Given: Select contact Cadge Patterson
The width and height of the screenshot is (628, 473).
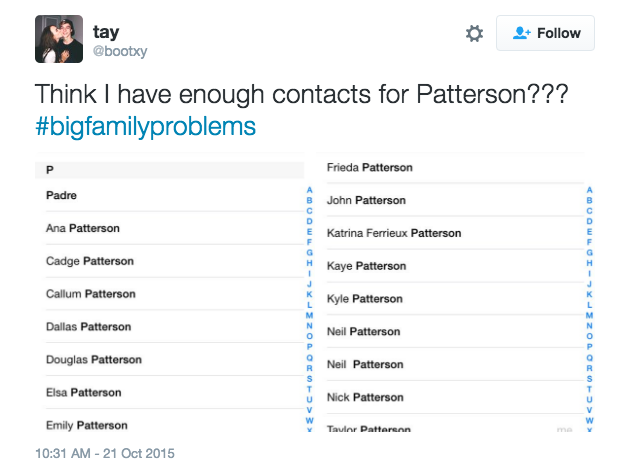Looking at the screenshot, I should 175,261.
